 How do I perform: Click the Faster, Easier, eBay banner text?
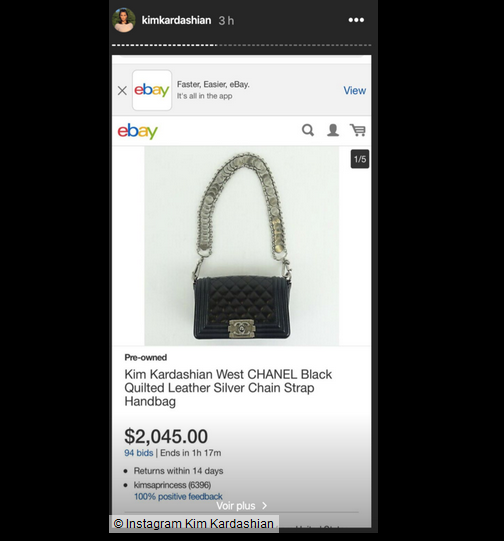(x=213, y=85)
